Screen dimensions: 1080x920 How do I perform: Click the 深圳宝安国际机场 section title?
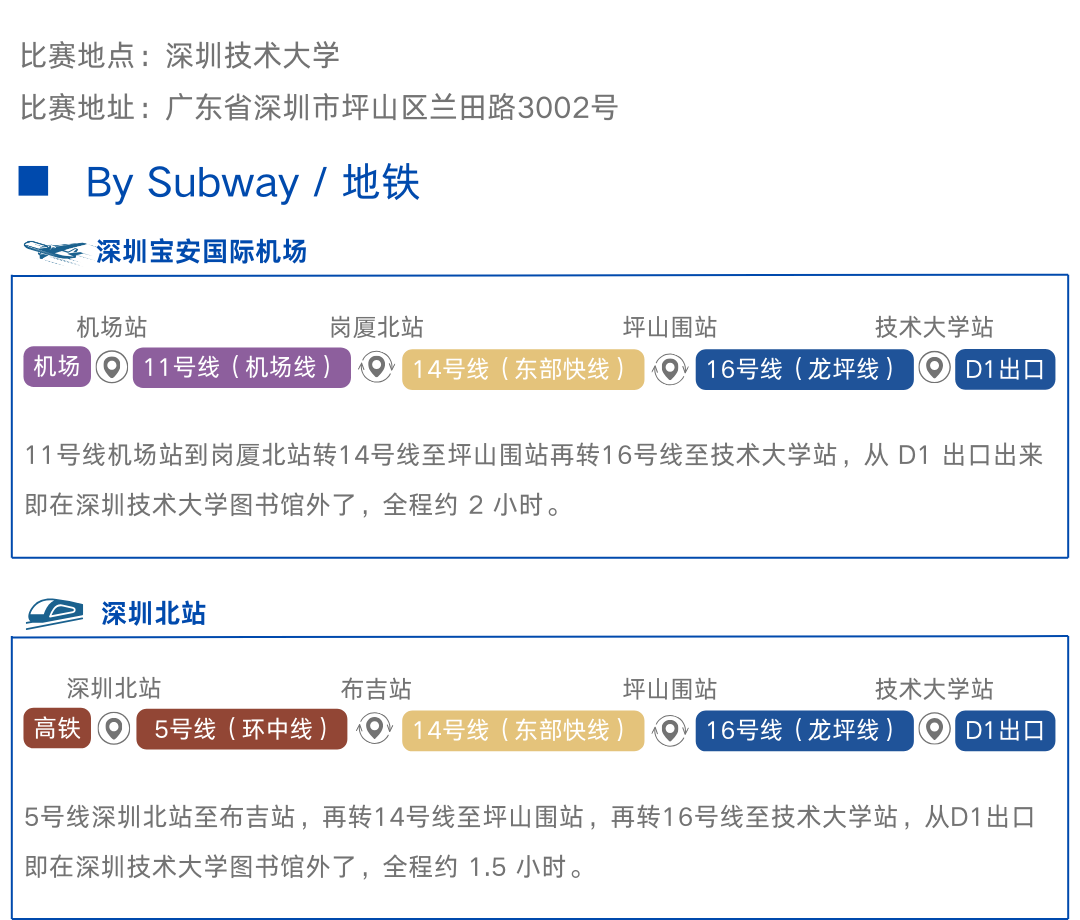(x=201, y=252)
